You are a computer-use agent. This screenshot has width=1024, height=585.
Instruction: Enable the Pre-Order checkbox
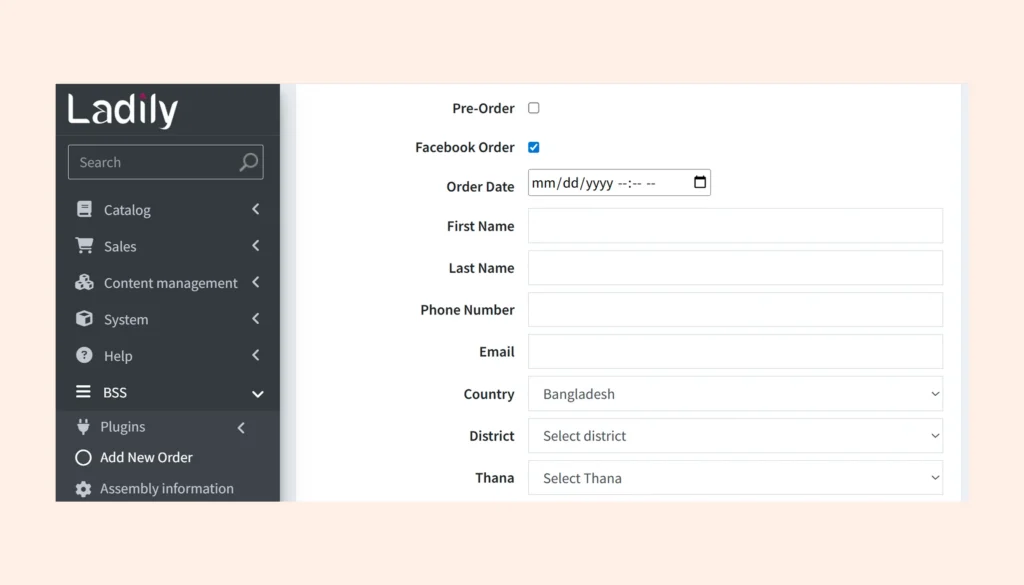[534, 108]
